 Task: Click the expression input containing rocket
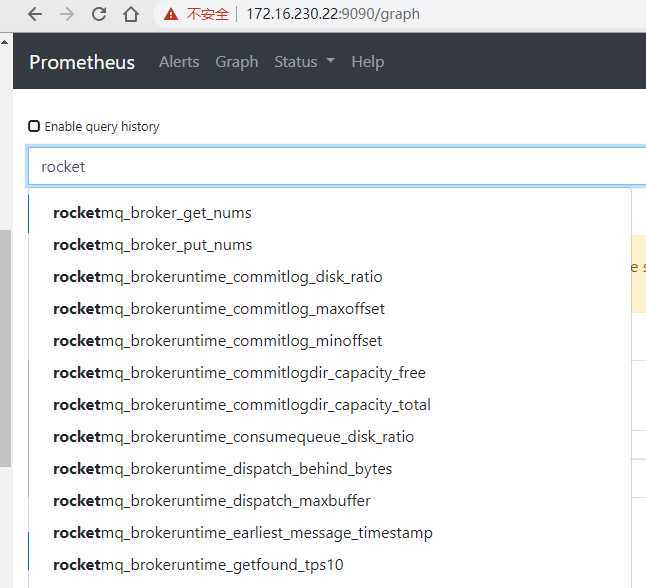pyautogui.click(x=337, y=167)
